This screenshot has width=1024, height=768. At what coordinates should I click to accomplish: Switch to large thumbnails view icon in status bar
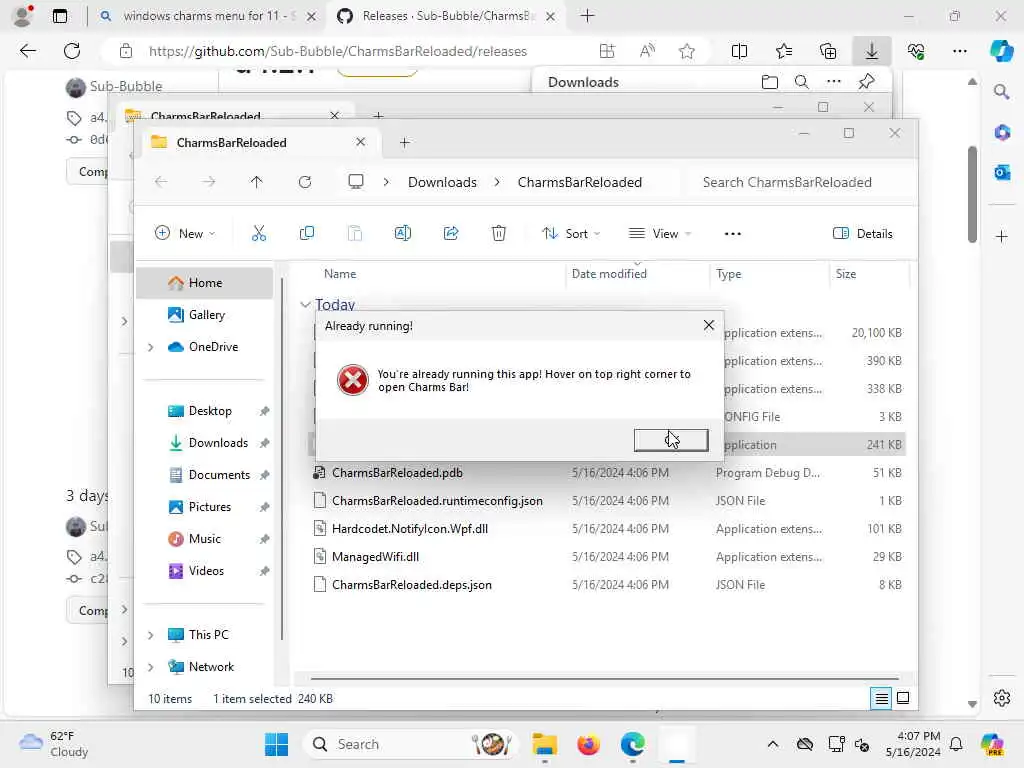[903, 699]
